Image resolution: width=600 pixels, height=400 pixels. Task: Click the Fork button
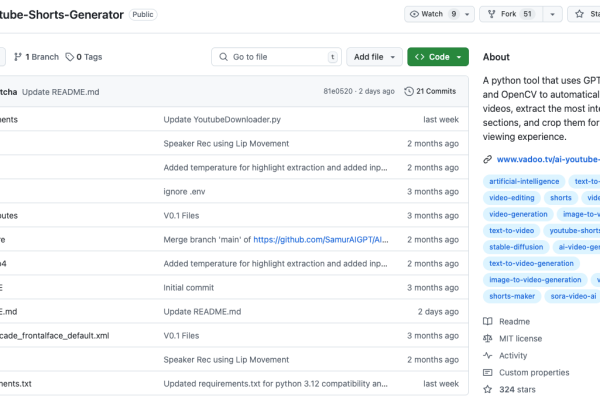tap(511, 14)
